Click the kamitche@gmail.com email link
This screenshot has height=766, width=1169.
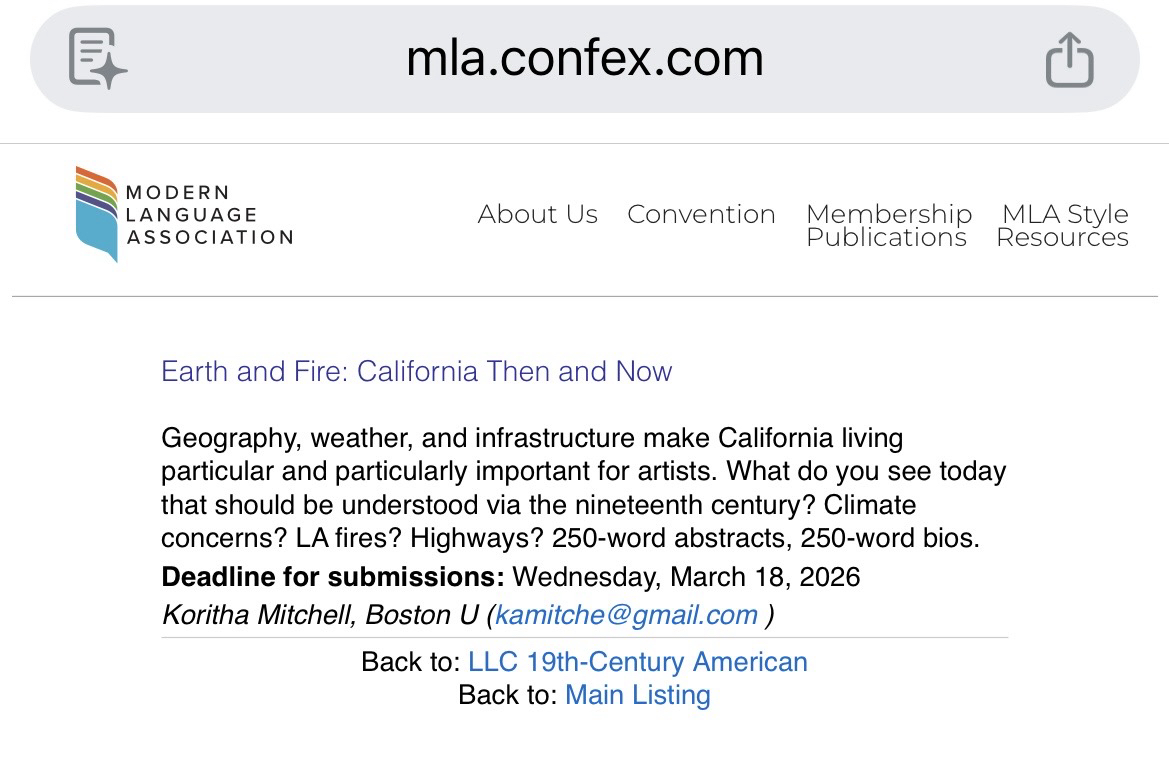point(626,615)
